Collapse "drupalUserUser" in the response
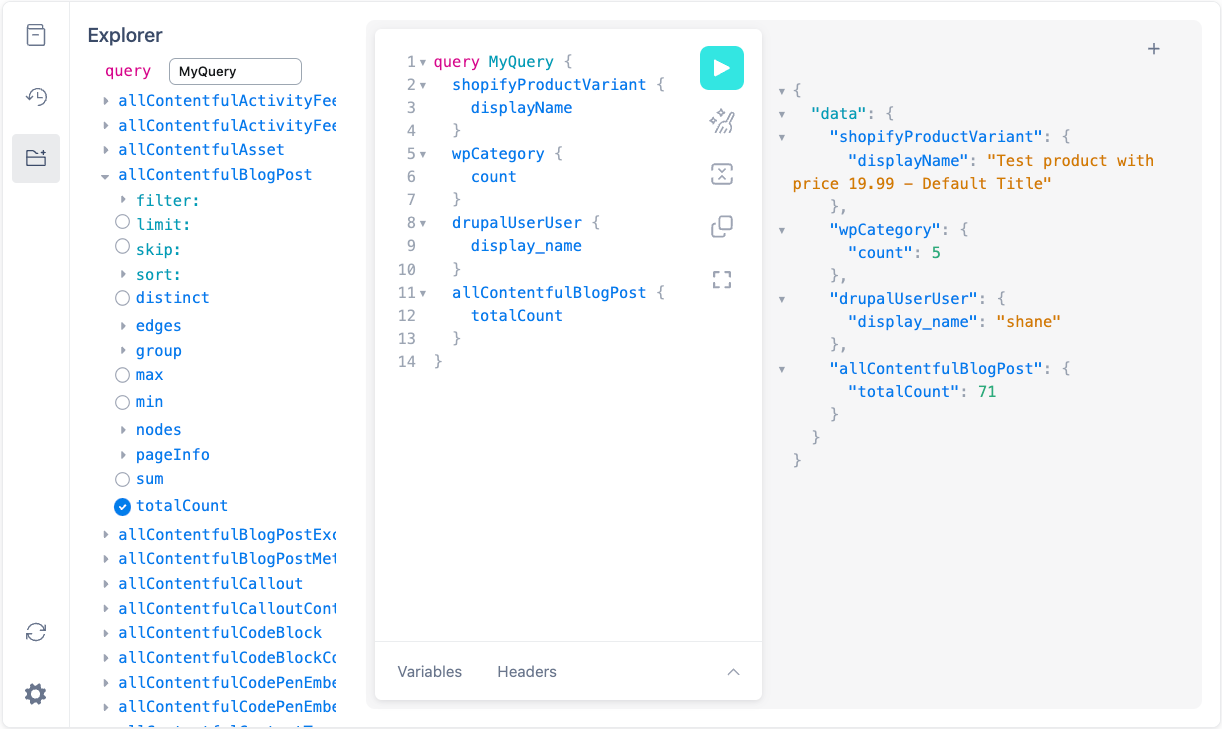Viewport: 1222px width, 729px height. (x=782, y=299)
